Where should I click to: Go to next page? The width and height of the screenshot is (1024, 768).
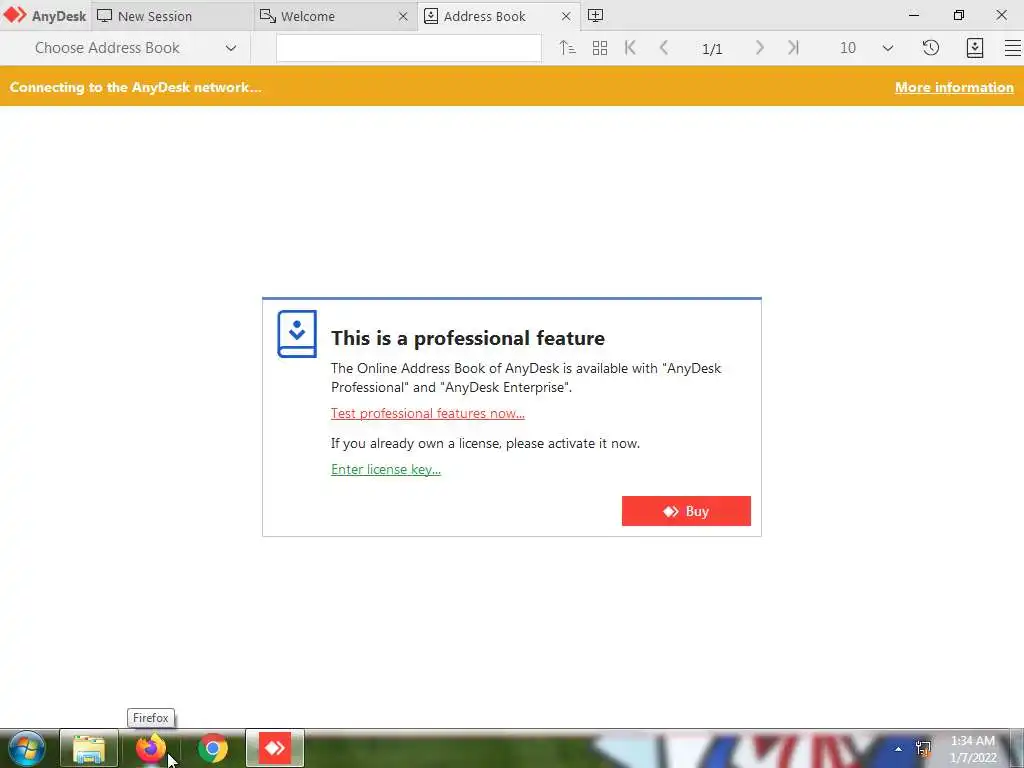[x=759, y=48]
